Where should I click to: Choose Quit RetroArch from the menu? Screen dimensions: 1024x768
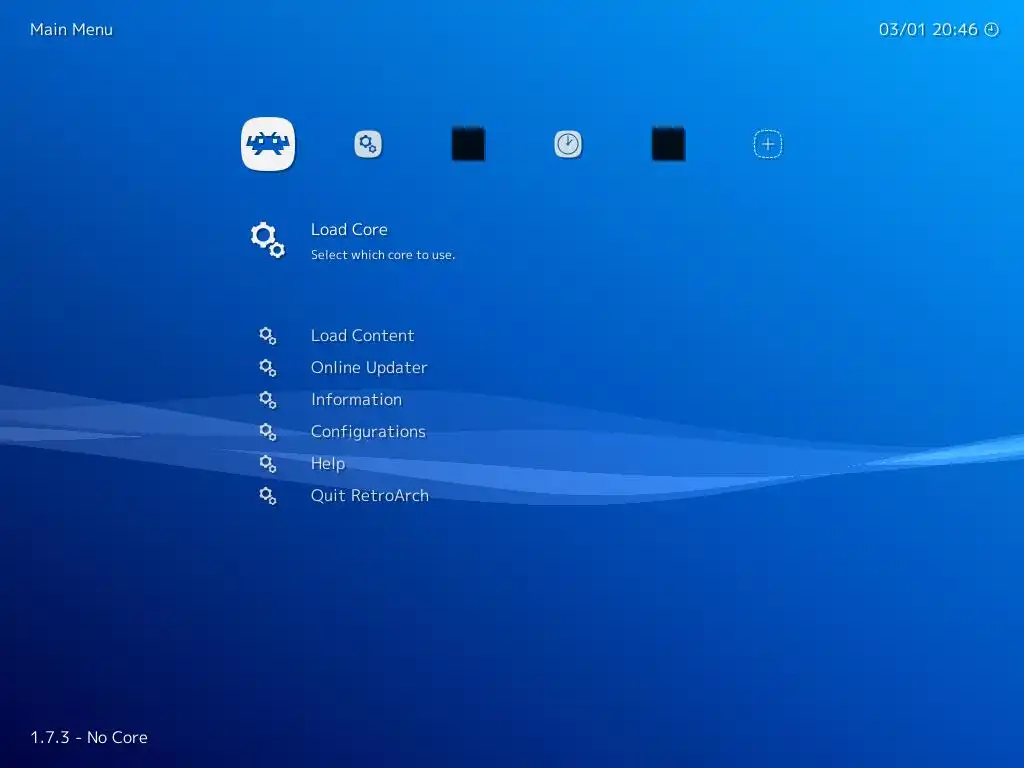[x=370, y=496]
